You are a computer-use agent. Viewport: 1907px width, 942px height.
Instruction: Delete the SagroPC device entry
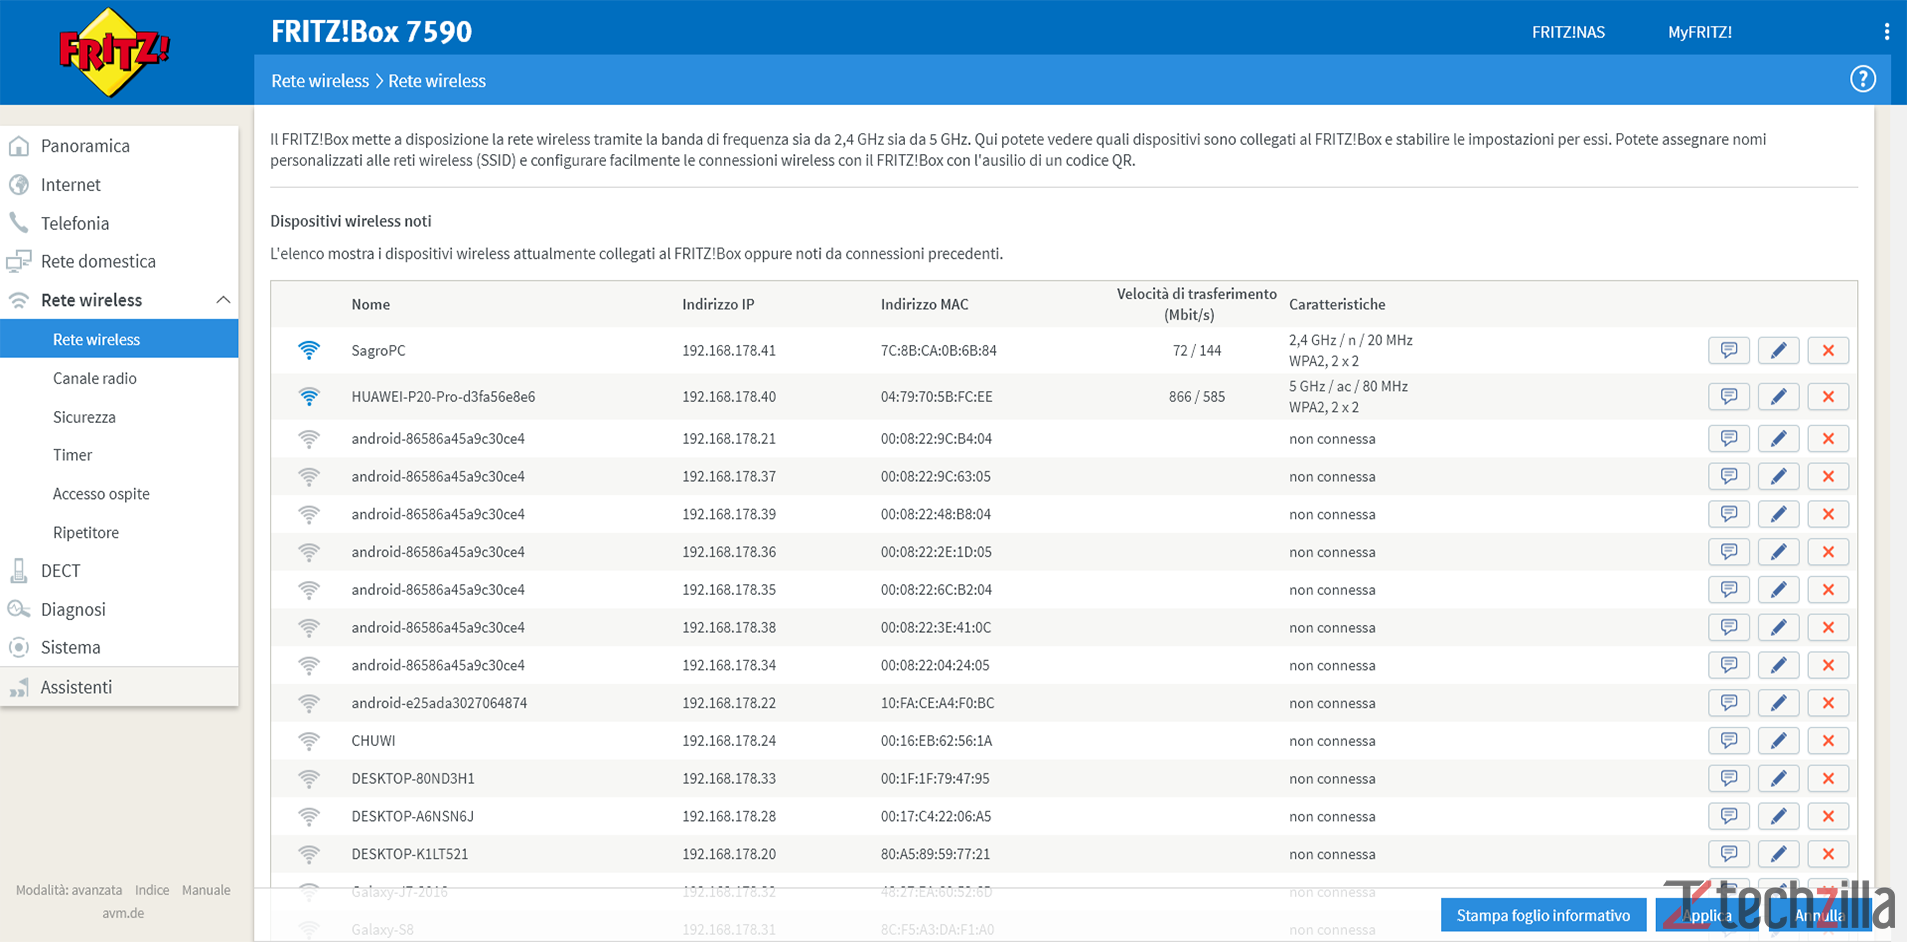(x=1828, y=351)
